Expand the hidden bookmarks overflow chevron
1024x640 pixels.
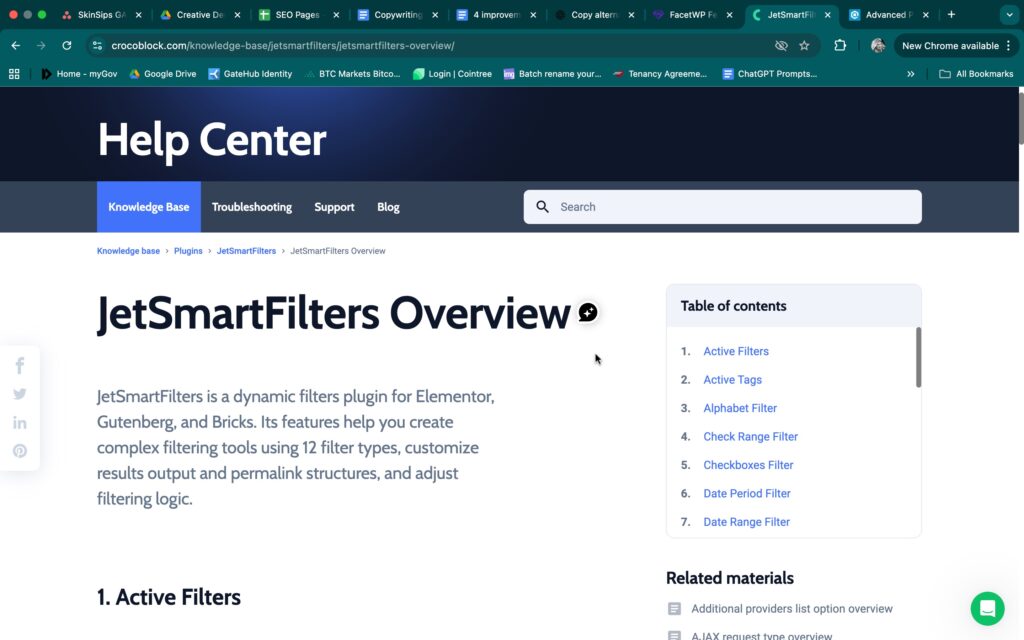[910, 74]
